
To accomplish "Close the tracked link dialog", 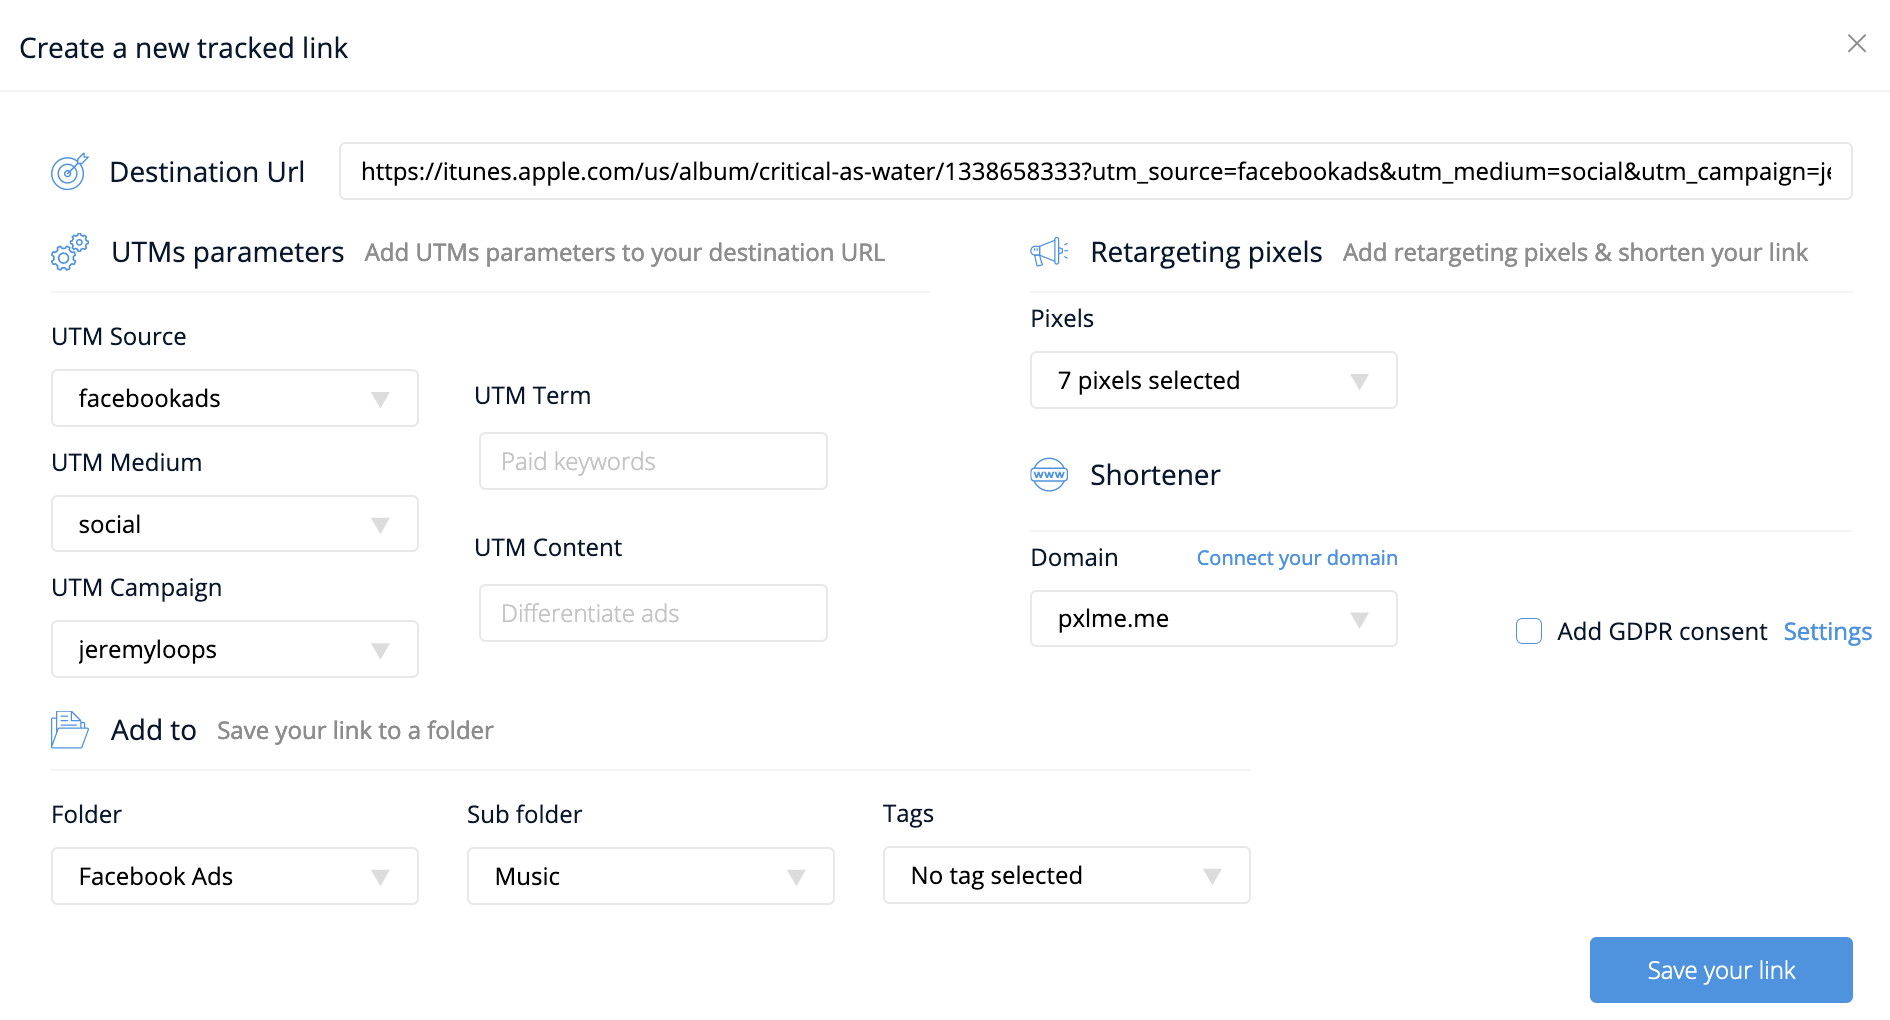I will coord(1856,44).
